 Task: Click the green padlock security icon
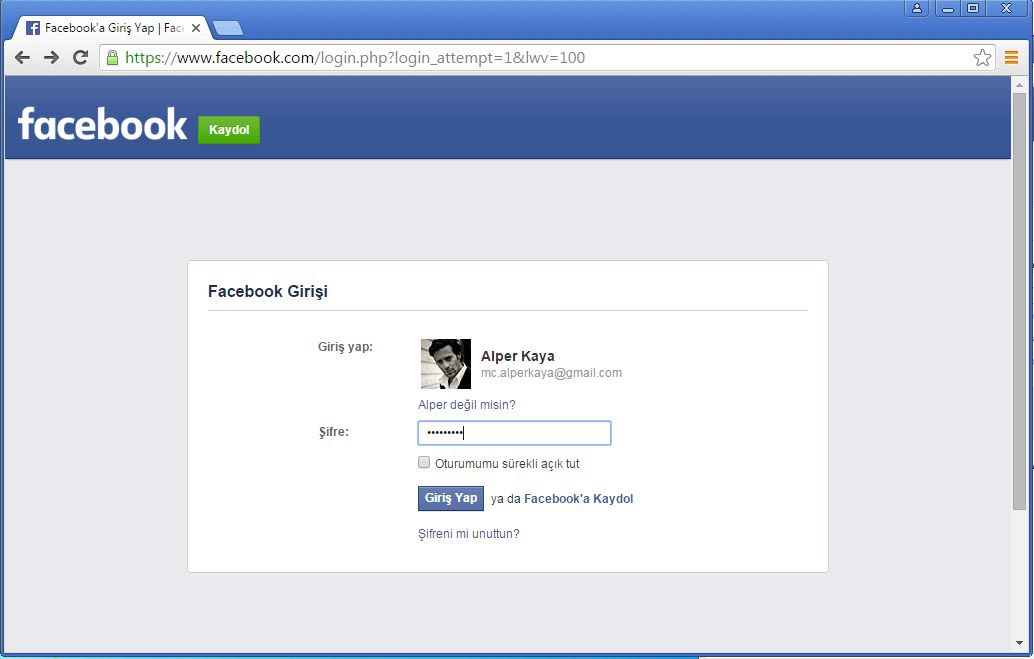point(112,58)
